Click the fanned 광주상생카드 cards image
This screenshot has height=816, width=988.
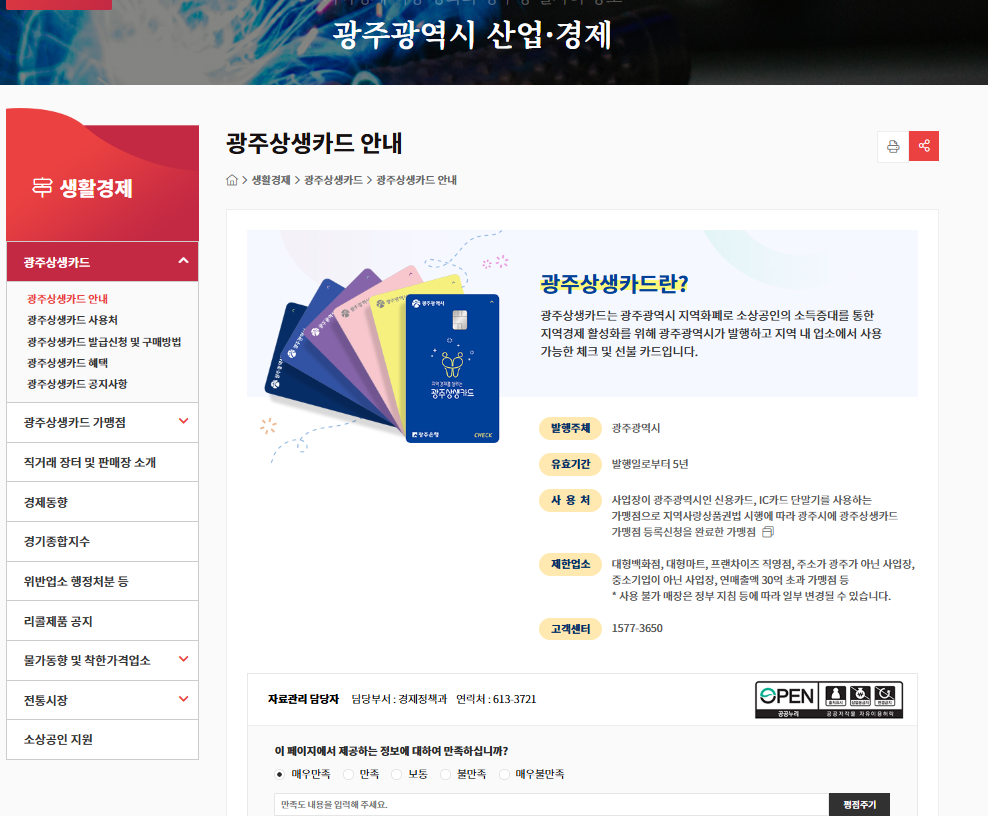coord(382,355)
